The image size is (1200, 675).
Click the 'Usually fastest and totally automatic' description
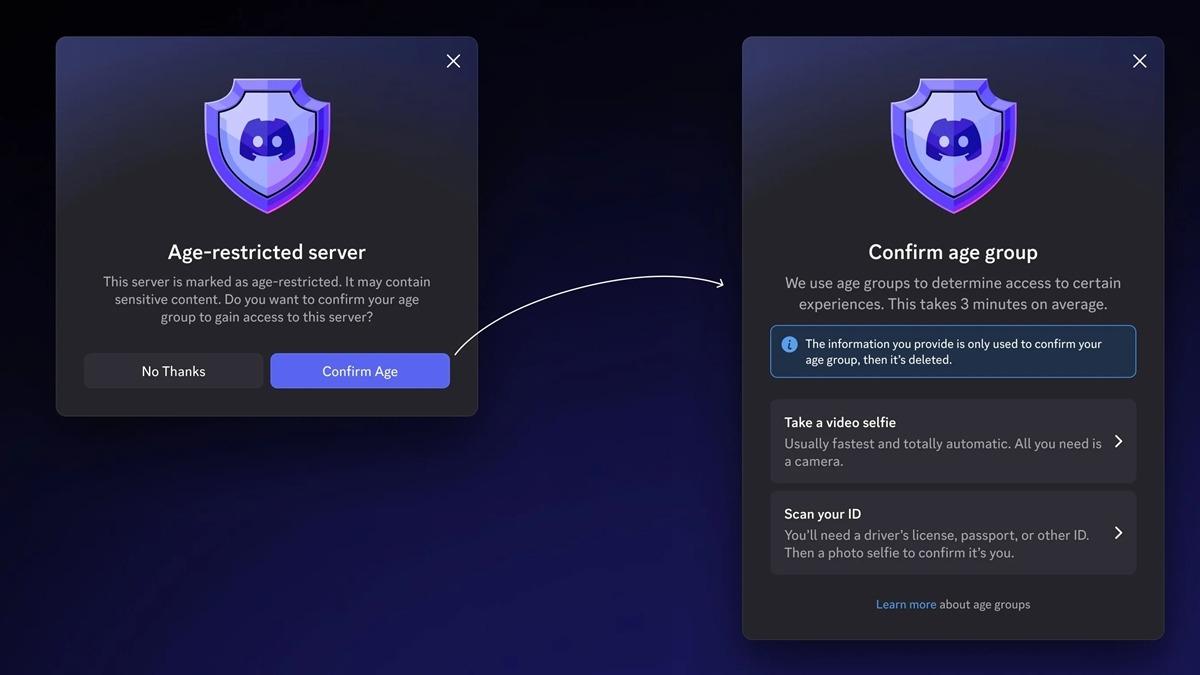coord(942,452)
